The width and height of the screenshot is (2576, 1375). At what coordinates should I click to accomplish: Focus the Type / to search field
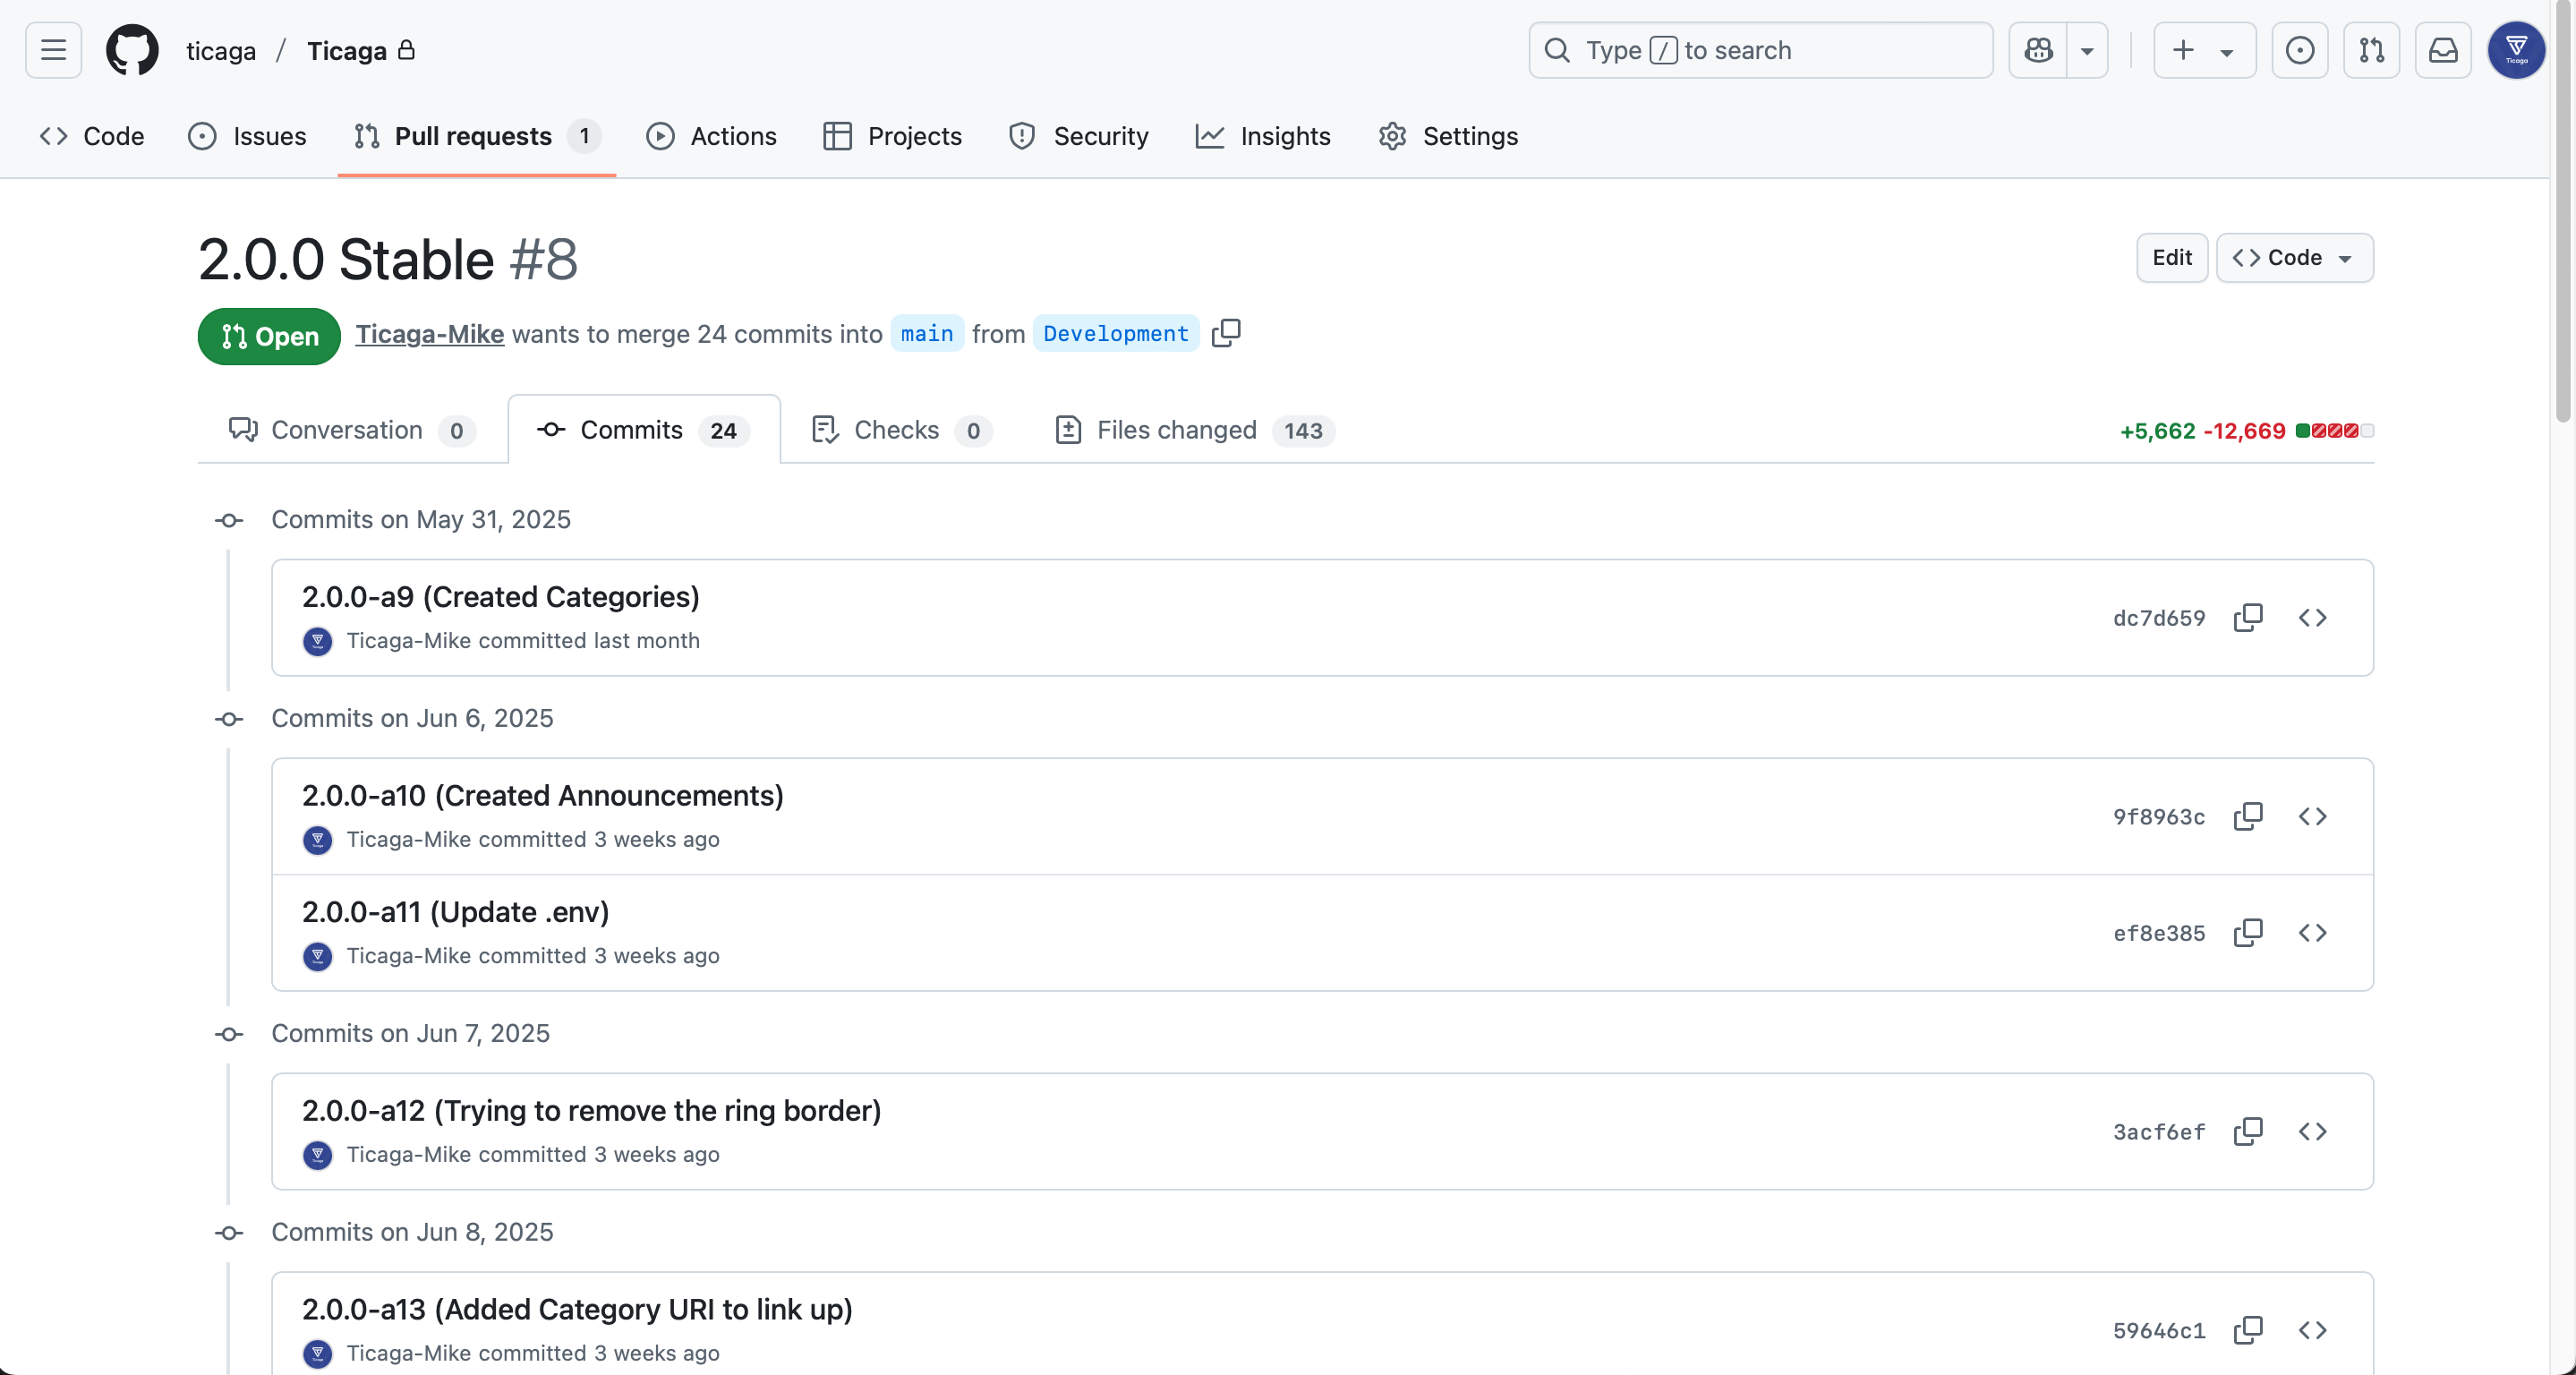(1760, 50)
